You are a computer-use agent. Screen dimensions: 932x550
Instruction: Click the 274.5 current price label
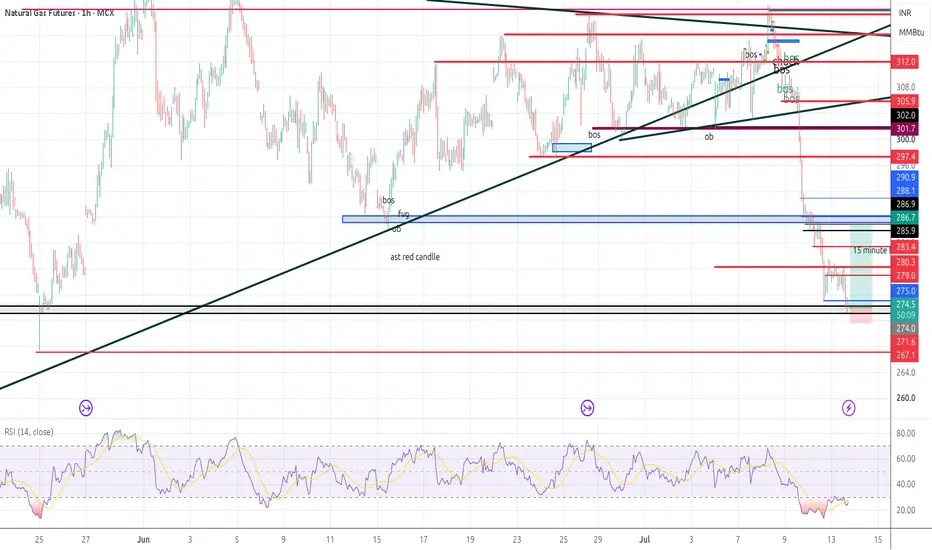point(905,304)
